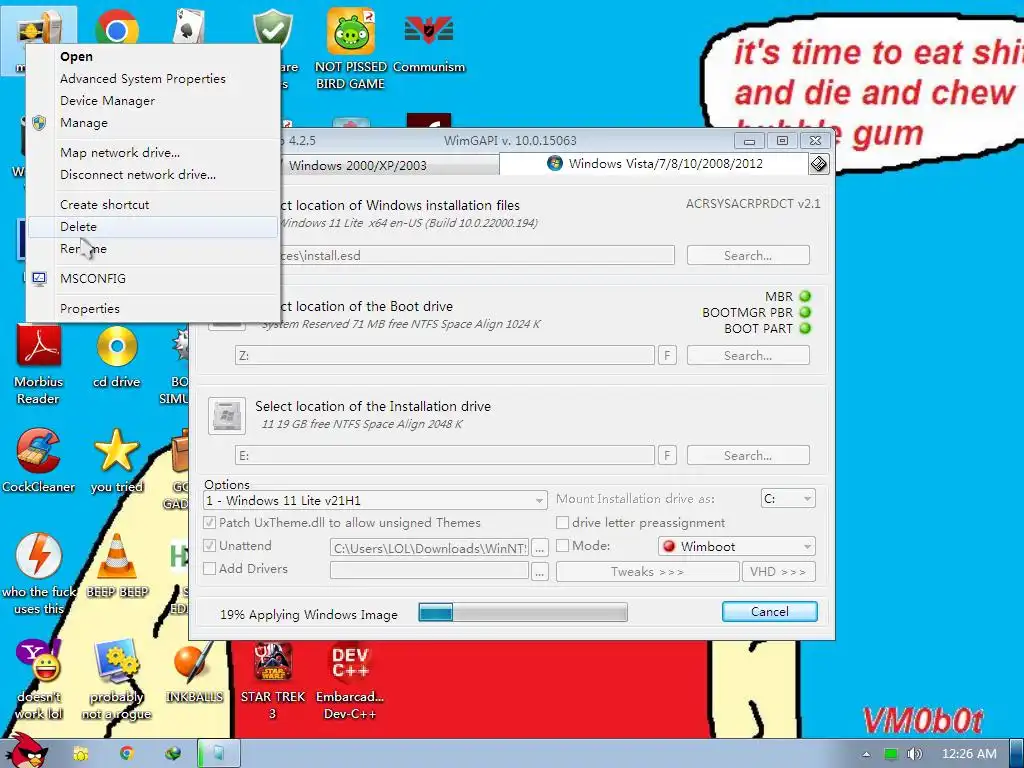Open the Morbius Reader desktop icon

[x=39, y=346]
